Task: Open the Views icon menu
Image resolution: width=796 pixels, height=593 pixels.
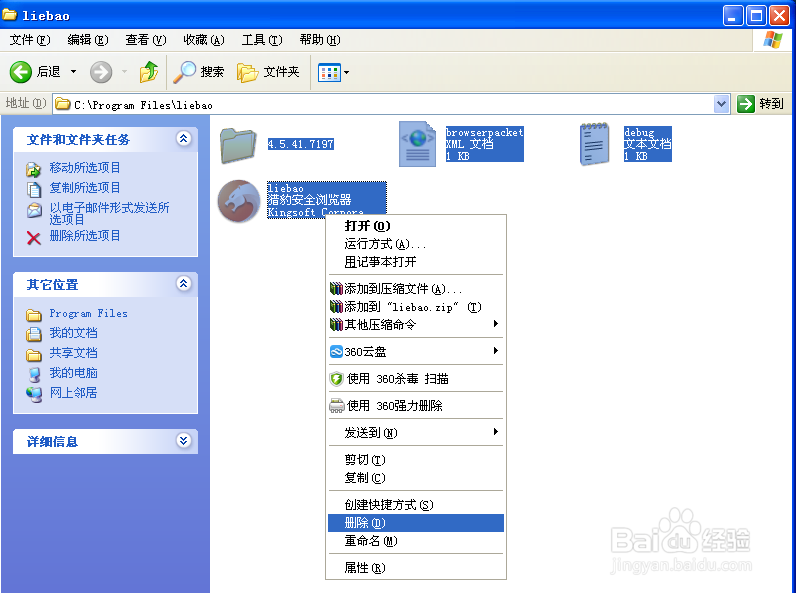Action: pos(329,73)
